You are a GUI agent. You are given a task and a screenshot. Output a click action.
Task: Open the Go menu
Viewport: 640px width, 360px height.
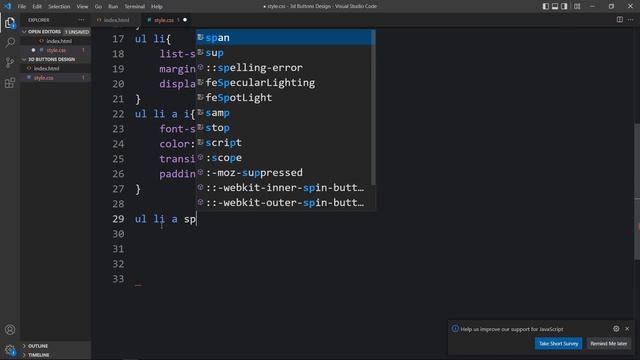click(x=98, y=7)
